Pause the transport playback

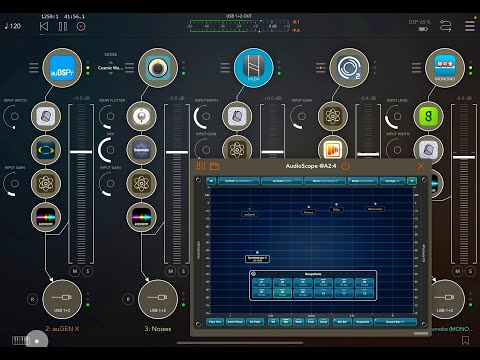[x=63, y=26]
